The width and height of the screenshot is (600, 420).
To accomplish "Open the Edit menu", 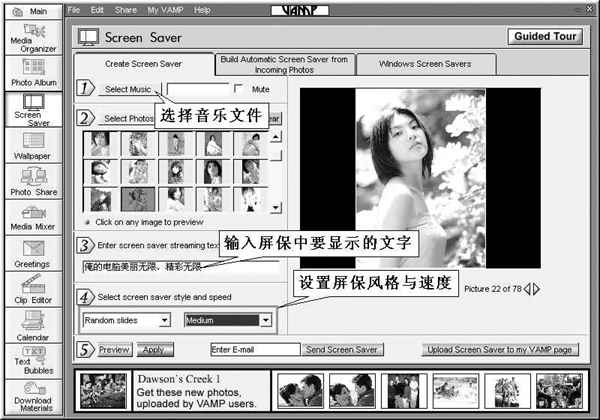I will click(97, 10).
